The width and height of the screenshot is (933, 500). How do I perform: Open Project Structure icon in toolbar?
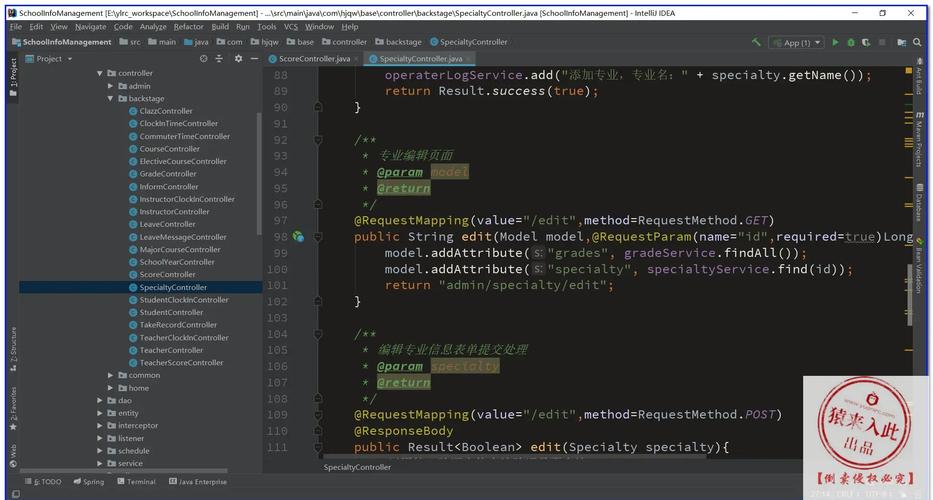click(902, 42)
